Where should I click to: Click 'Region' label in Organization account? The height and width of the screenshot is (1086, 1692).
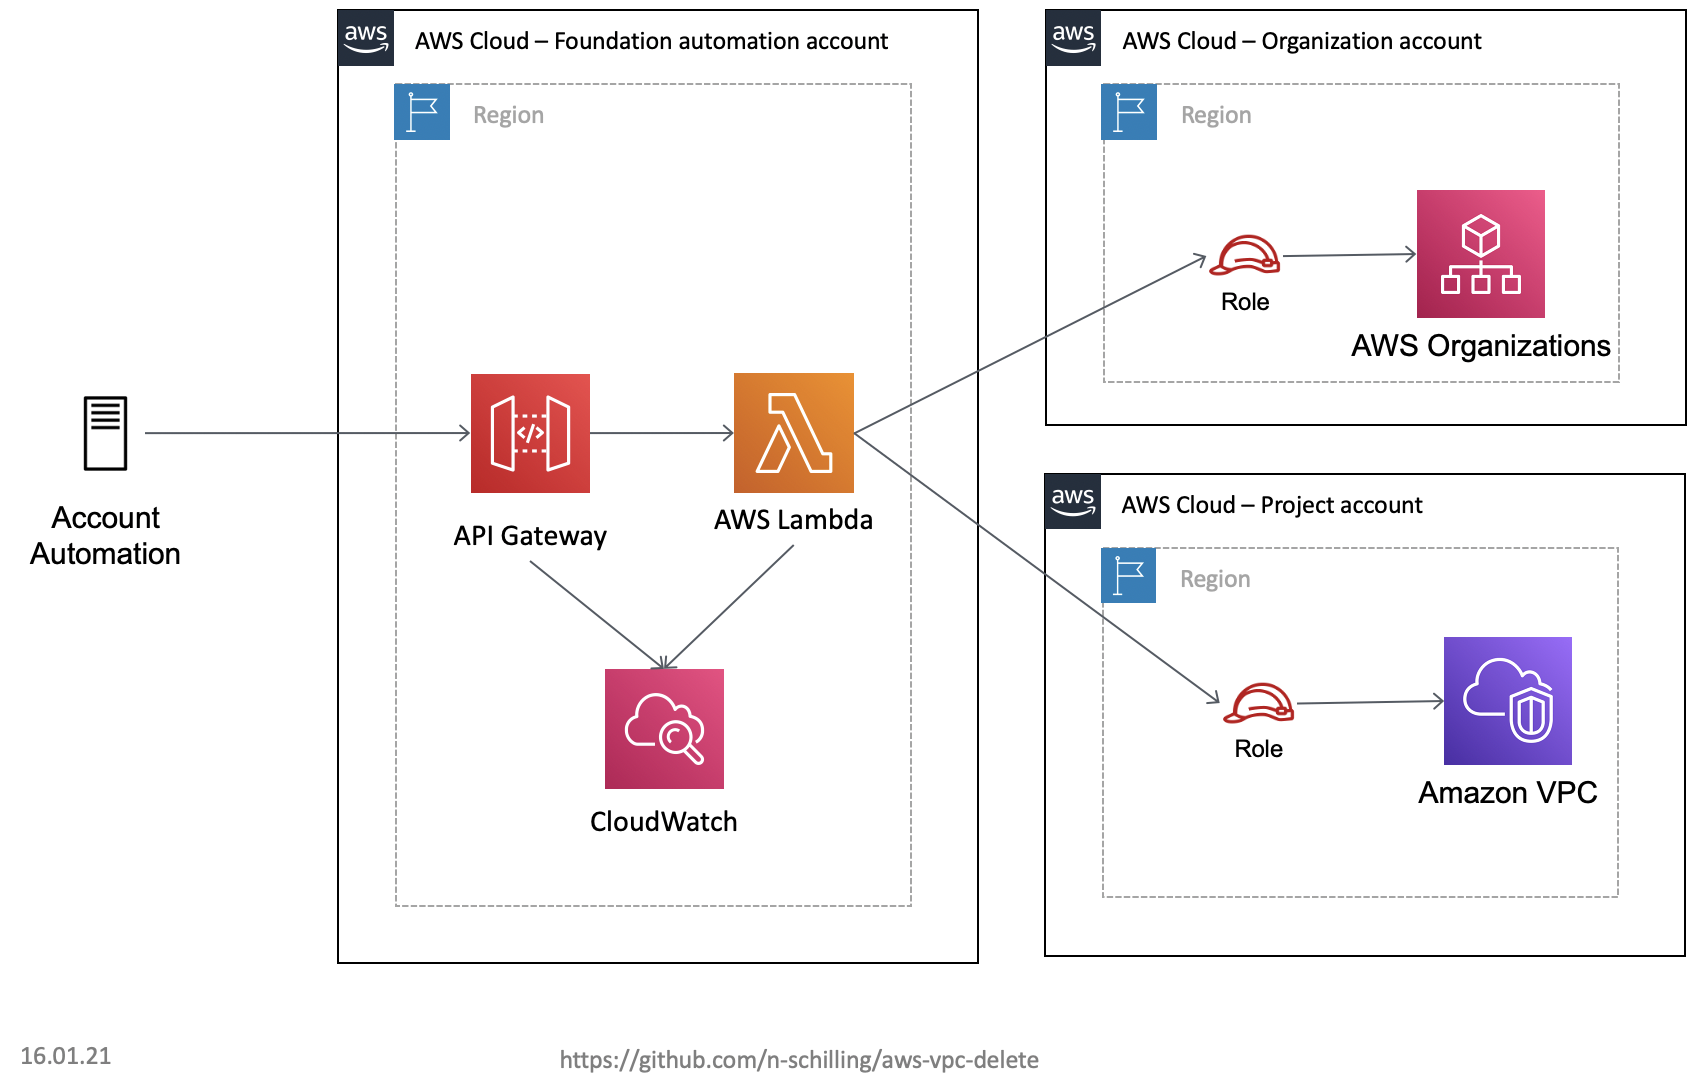[x=1216, y=115]
